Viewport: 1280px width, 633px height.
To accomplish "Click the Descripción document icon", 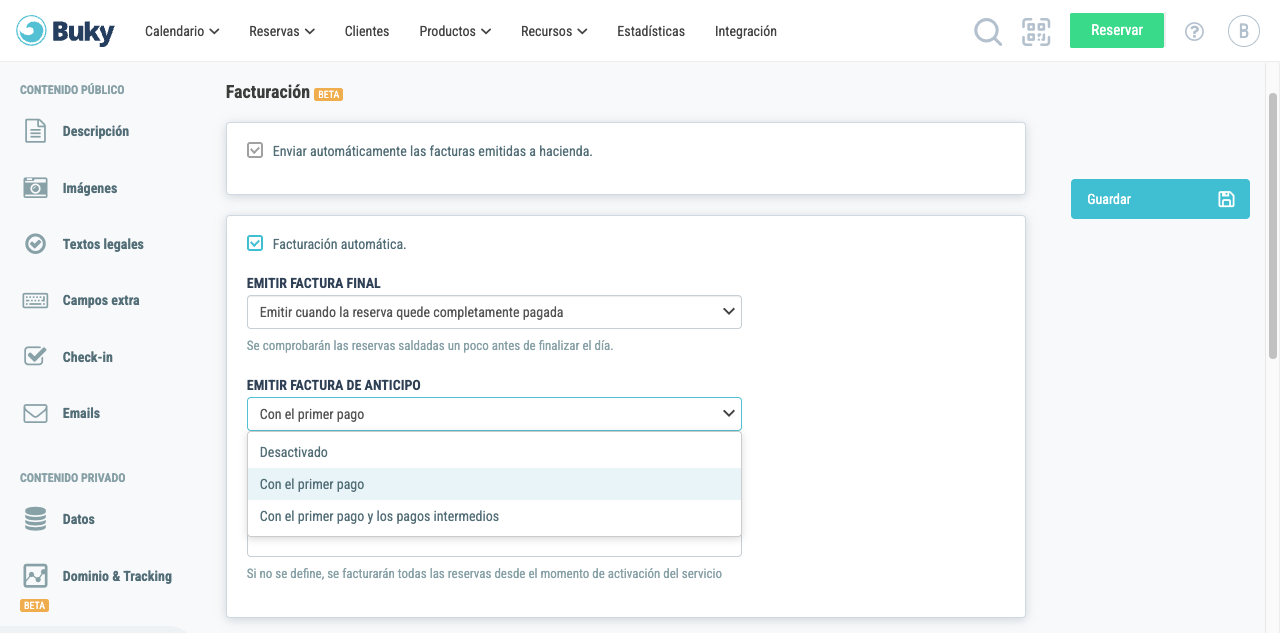I will [x=35, y=131].
